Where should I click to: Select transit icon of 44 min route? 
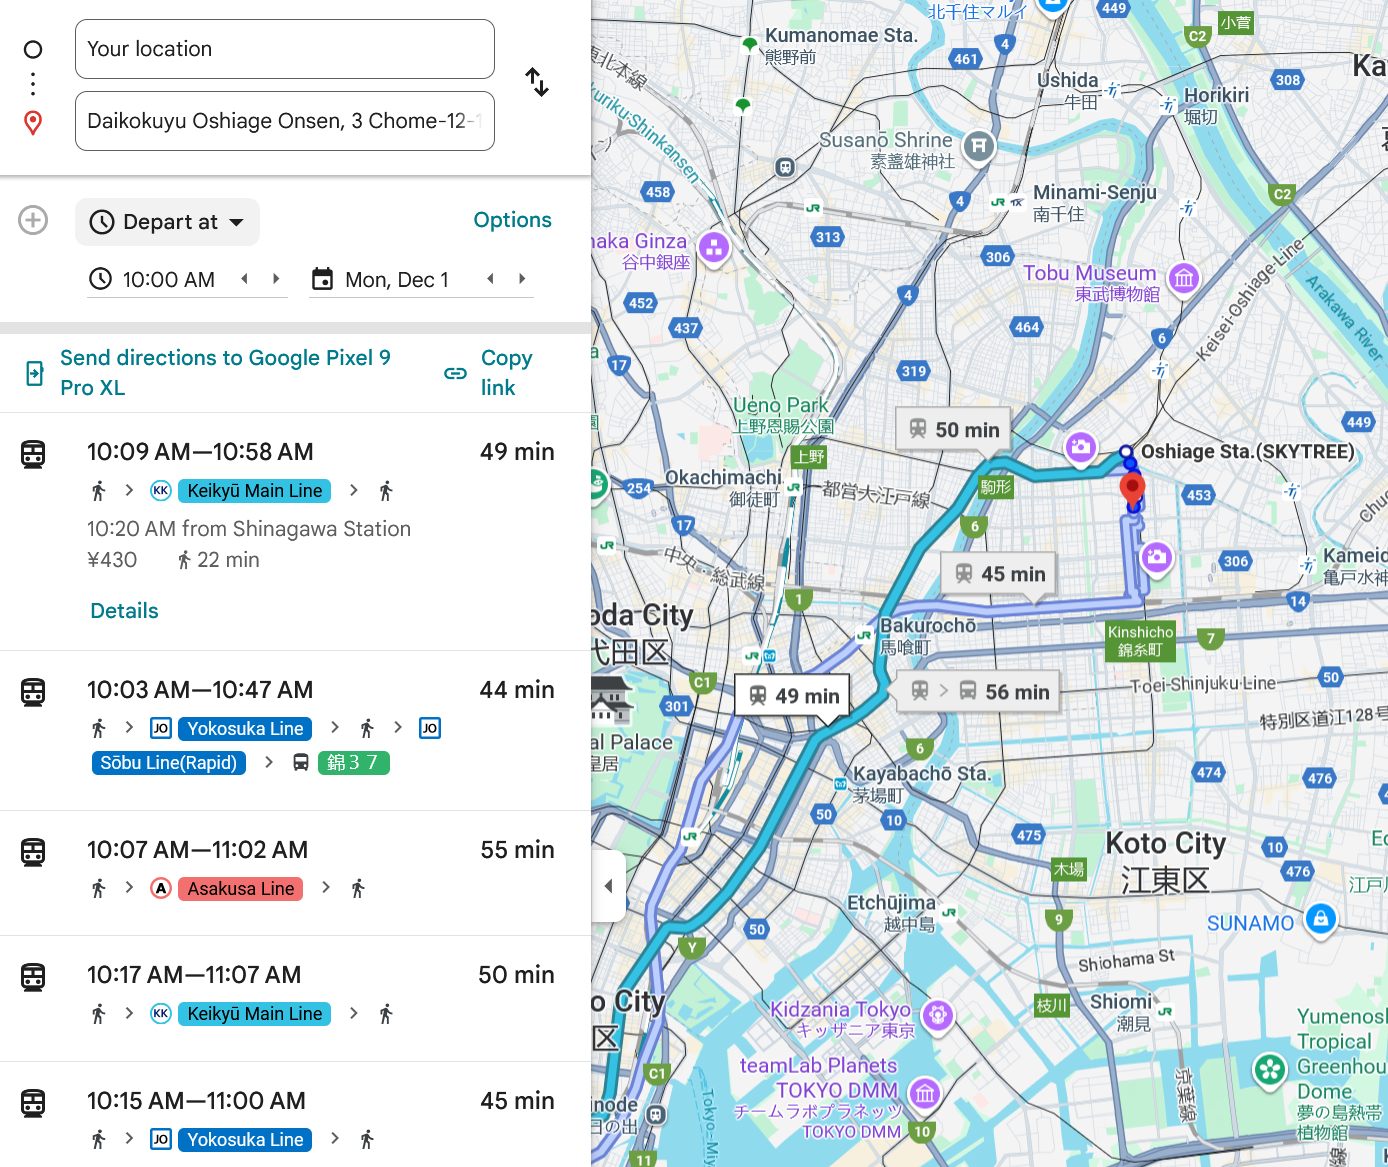[x=33, y=692]
